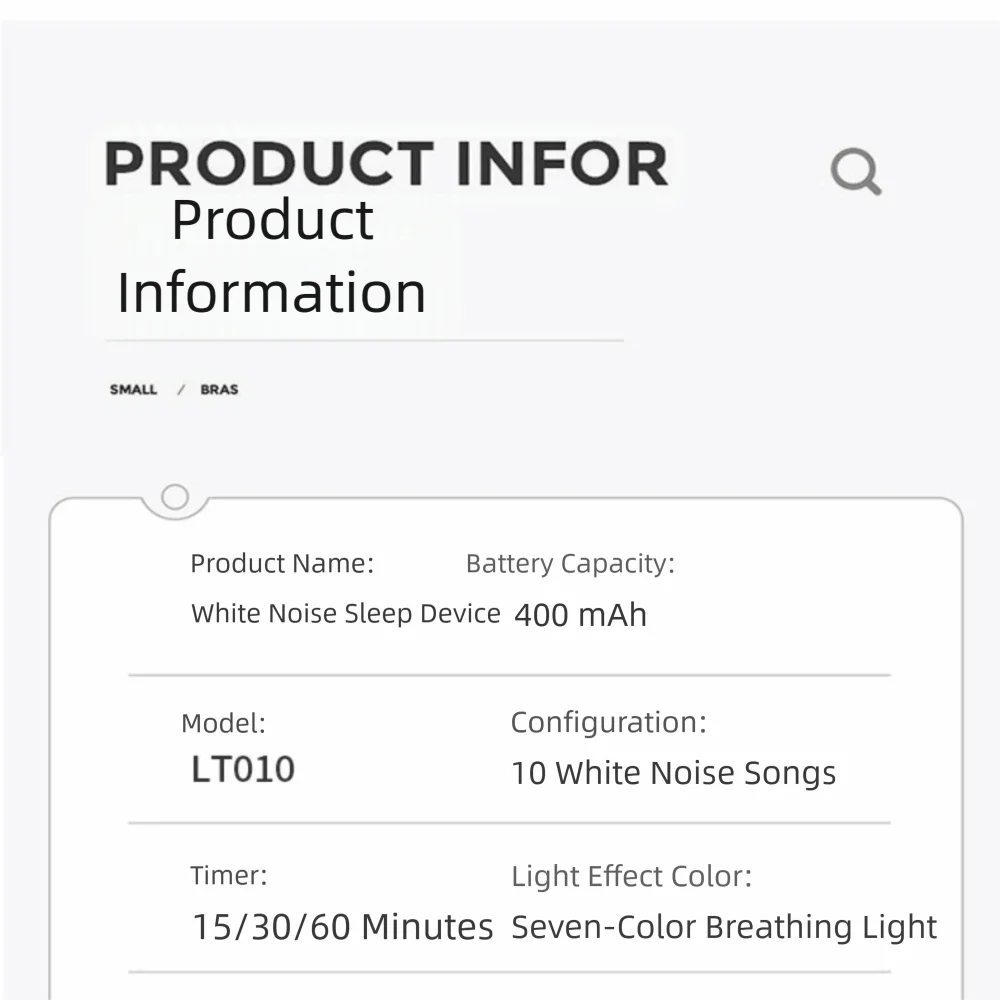Click the Model label
This screenshot has width=1000, height=1000.
[x=223, y=723]
